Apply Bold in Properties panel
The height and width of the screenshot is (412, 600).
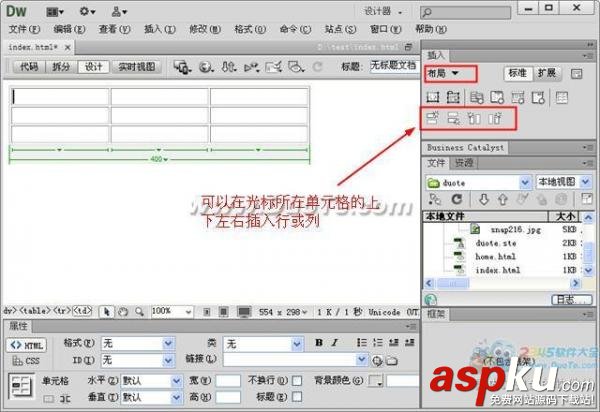[319, 342]
